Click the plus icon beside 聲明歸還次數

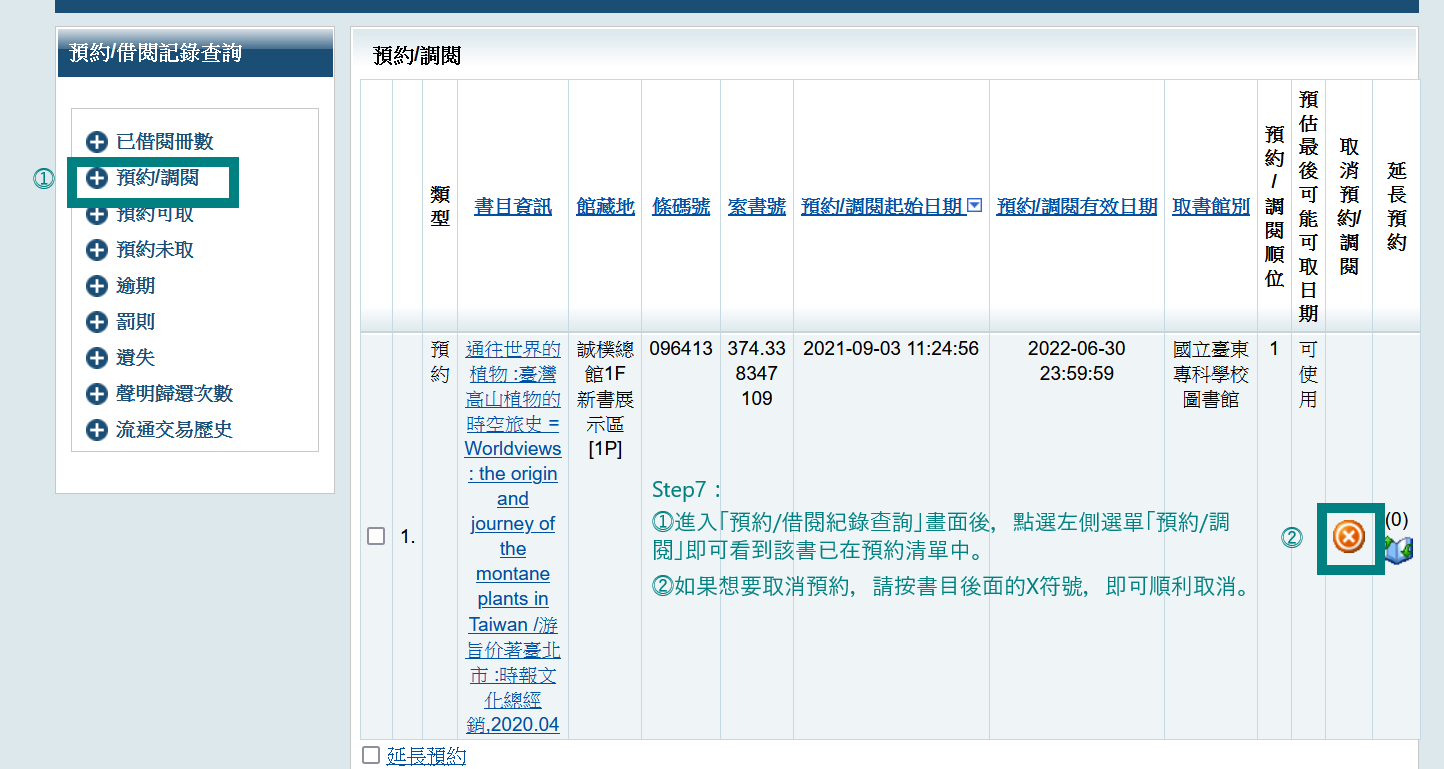coord(97,394)
